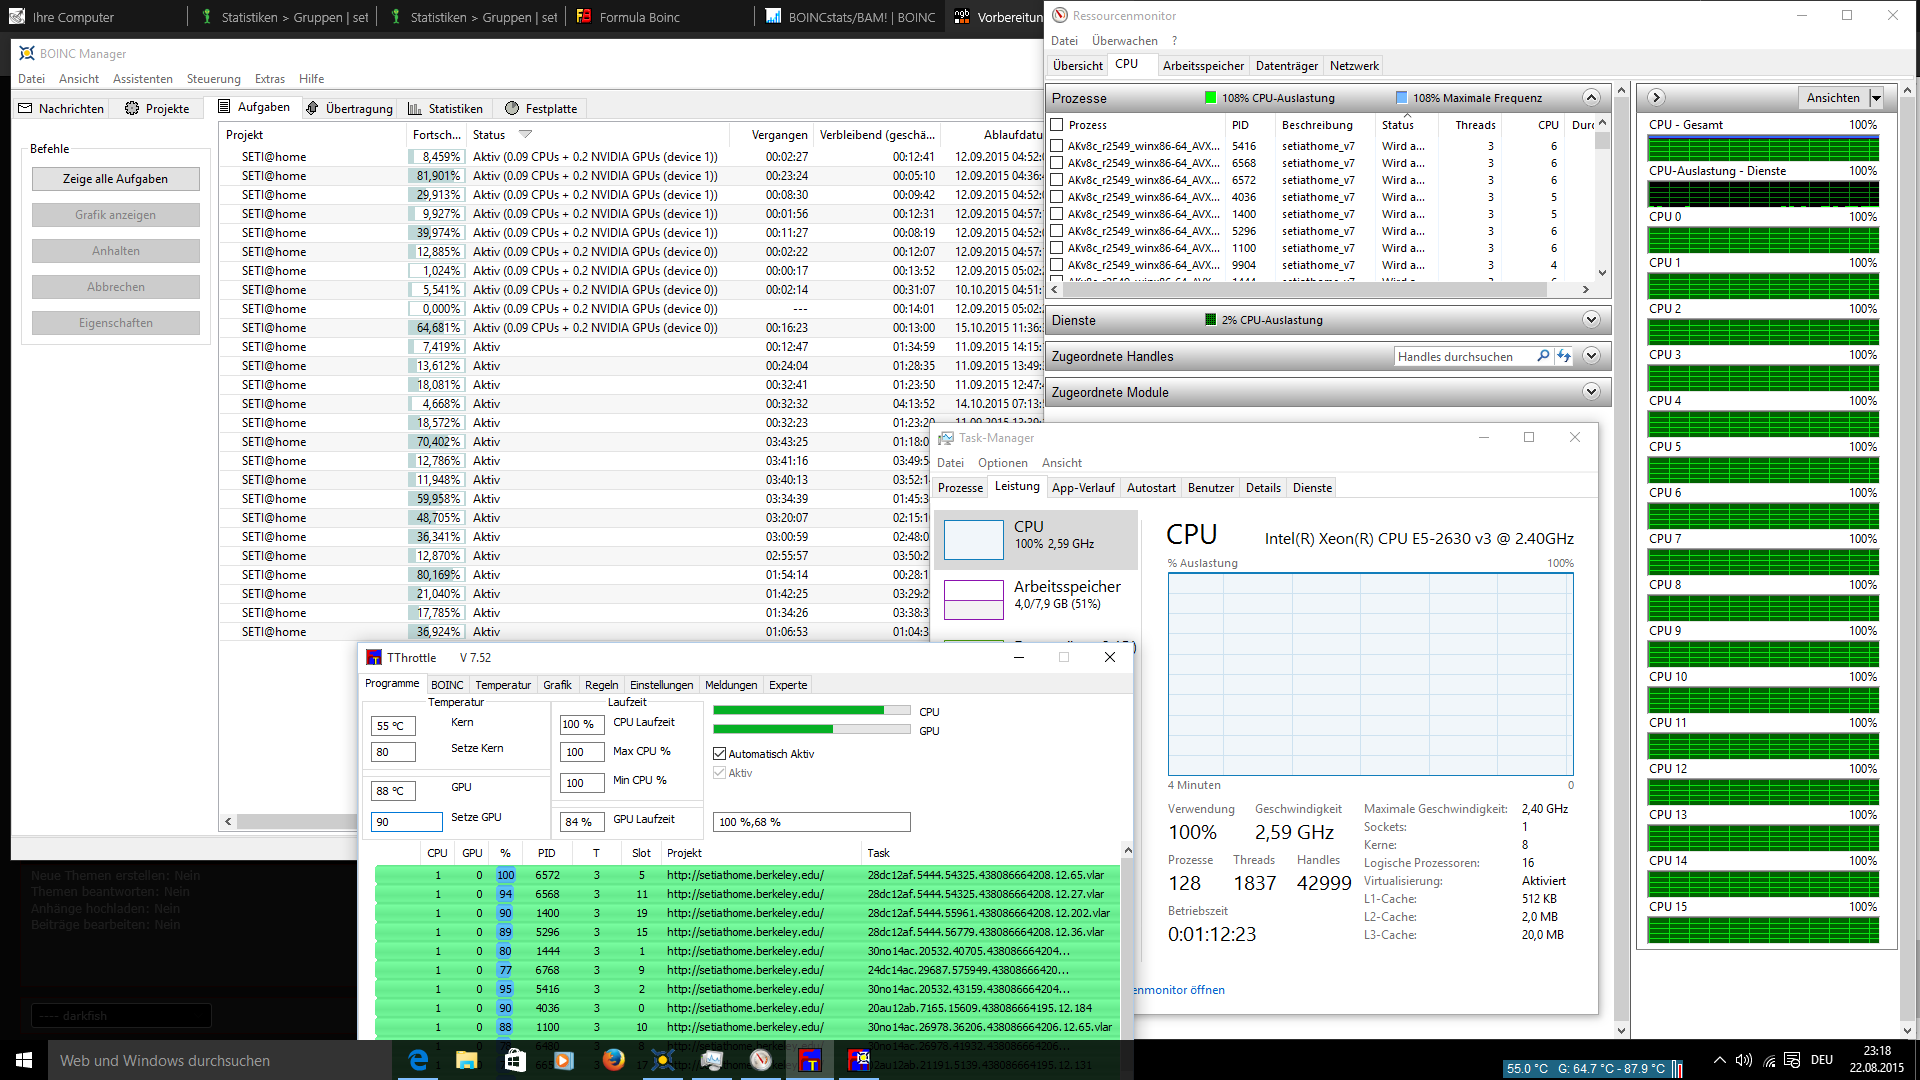Viewport: 1920px width, 1080px height.
Task: Switch to the Arbeitsspeicher tab in Ressourcenmonitor
Action: 1203,66
